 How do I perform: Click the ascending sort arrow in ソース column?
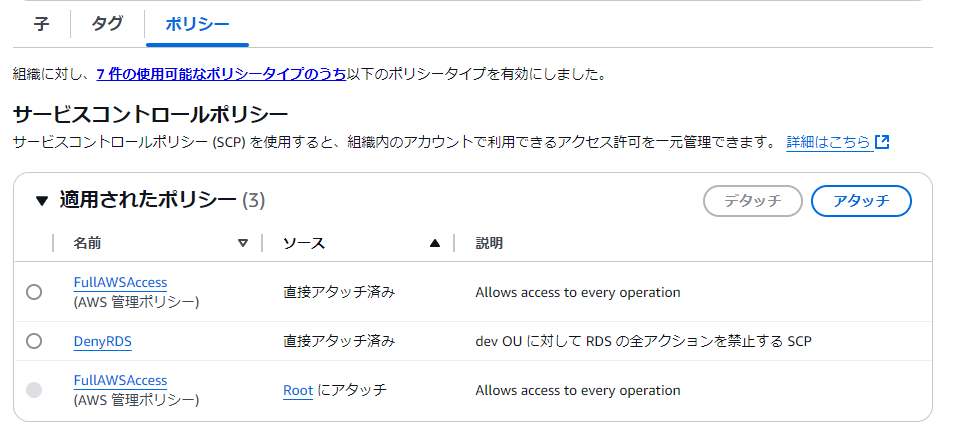[x=434, y=243]
